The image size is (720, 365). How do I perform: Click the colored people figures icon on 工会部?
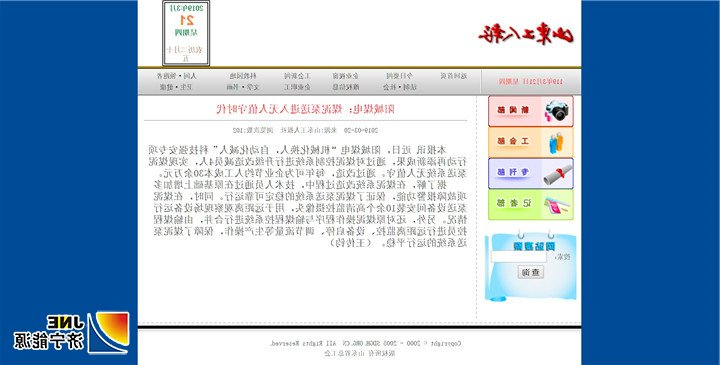pyautogui.click(x=556, y=143)
